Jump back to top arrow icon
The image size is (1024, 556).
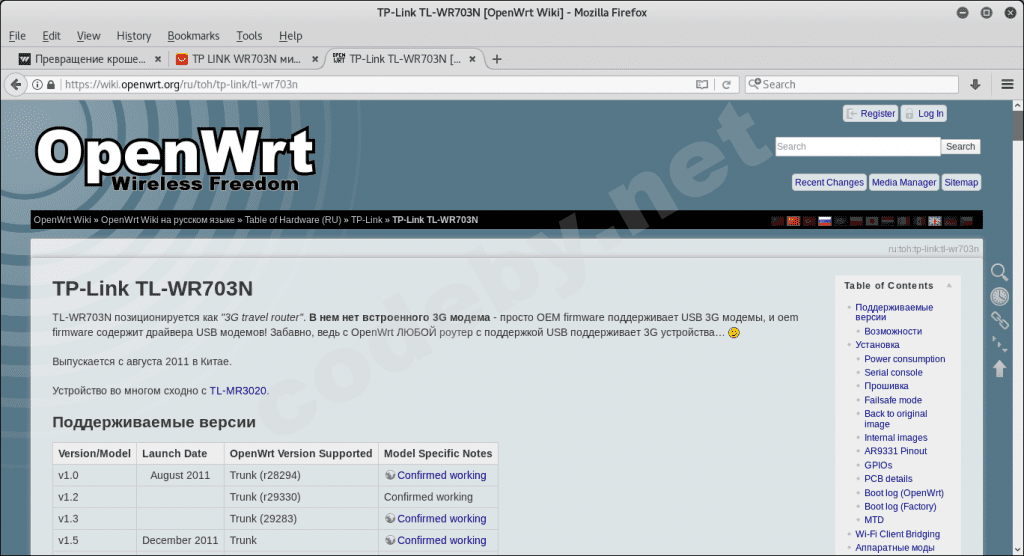tap(999, 368)
